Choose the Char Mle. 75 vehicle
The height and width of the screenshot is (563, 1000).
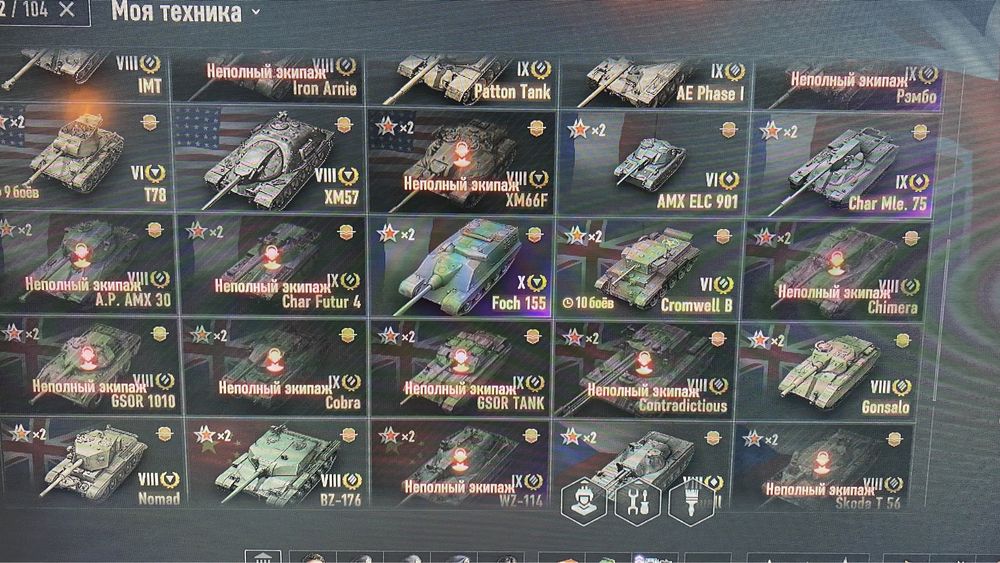[x=843, y=165]
